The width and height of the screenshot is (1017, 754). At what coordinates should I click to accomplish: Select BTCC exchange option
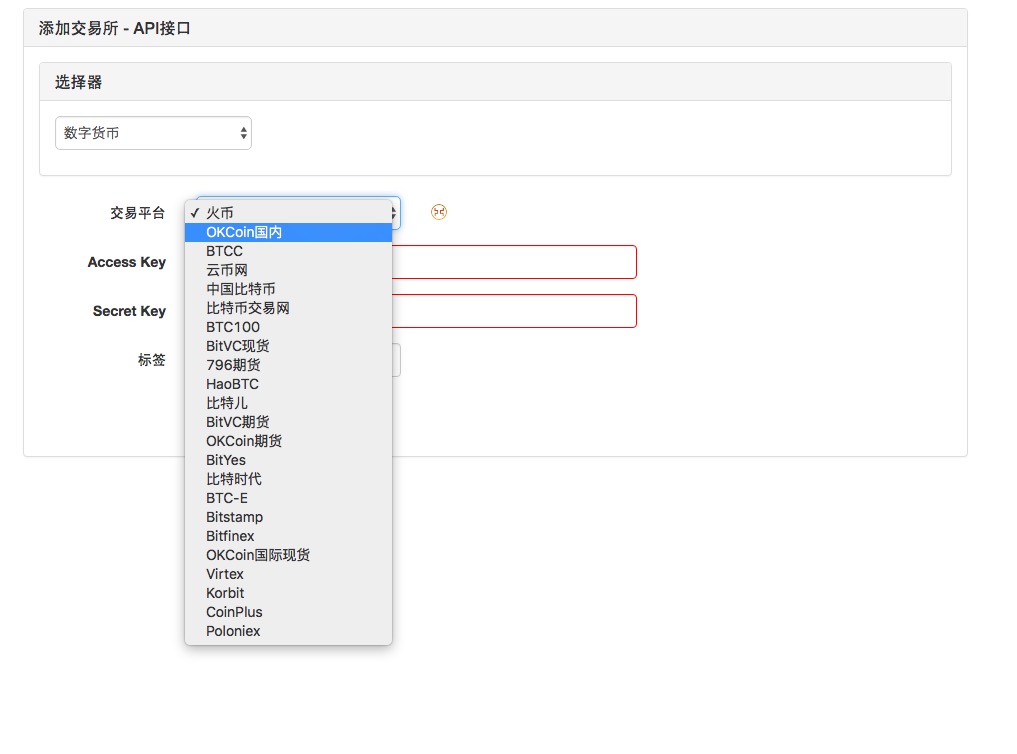pos(289,251)
